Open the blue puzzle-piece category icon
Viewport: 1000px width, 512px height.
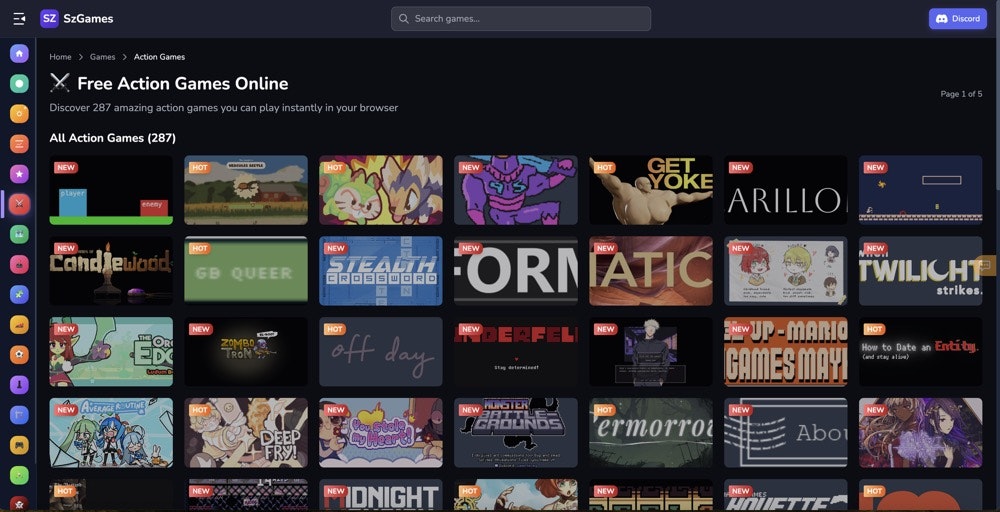click(x=19, y=294)
